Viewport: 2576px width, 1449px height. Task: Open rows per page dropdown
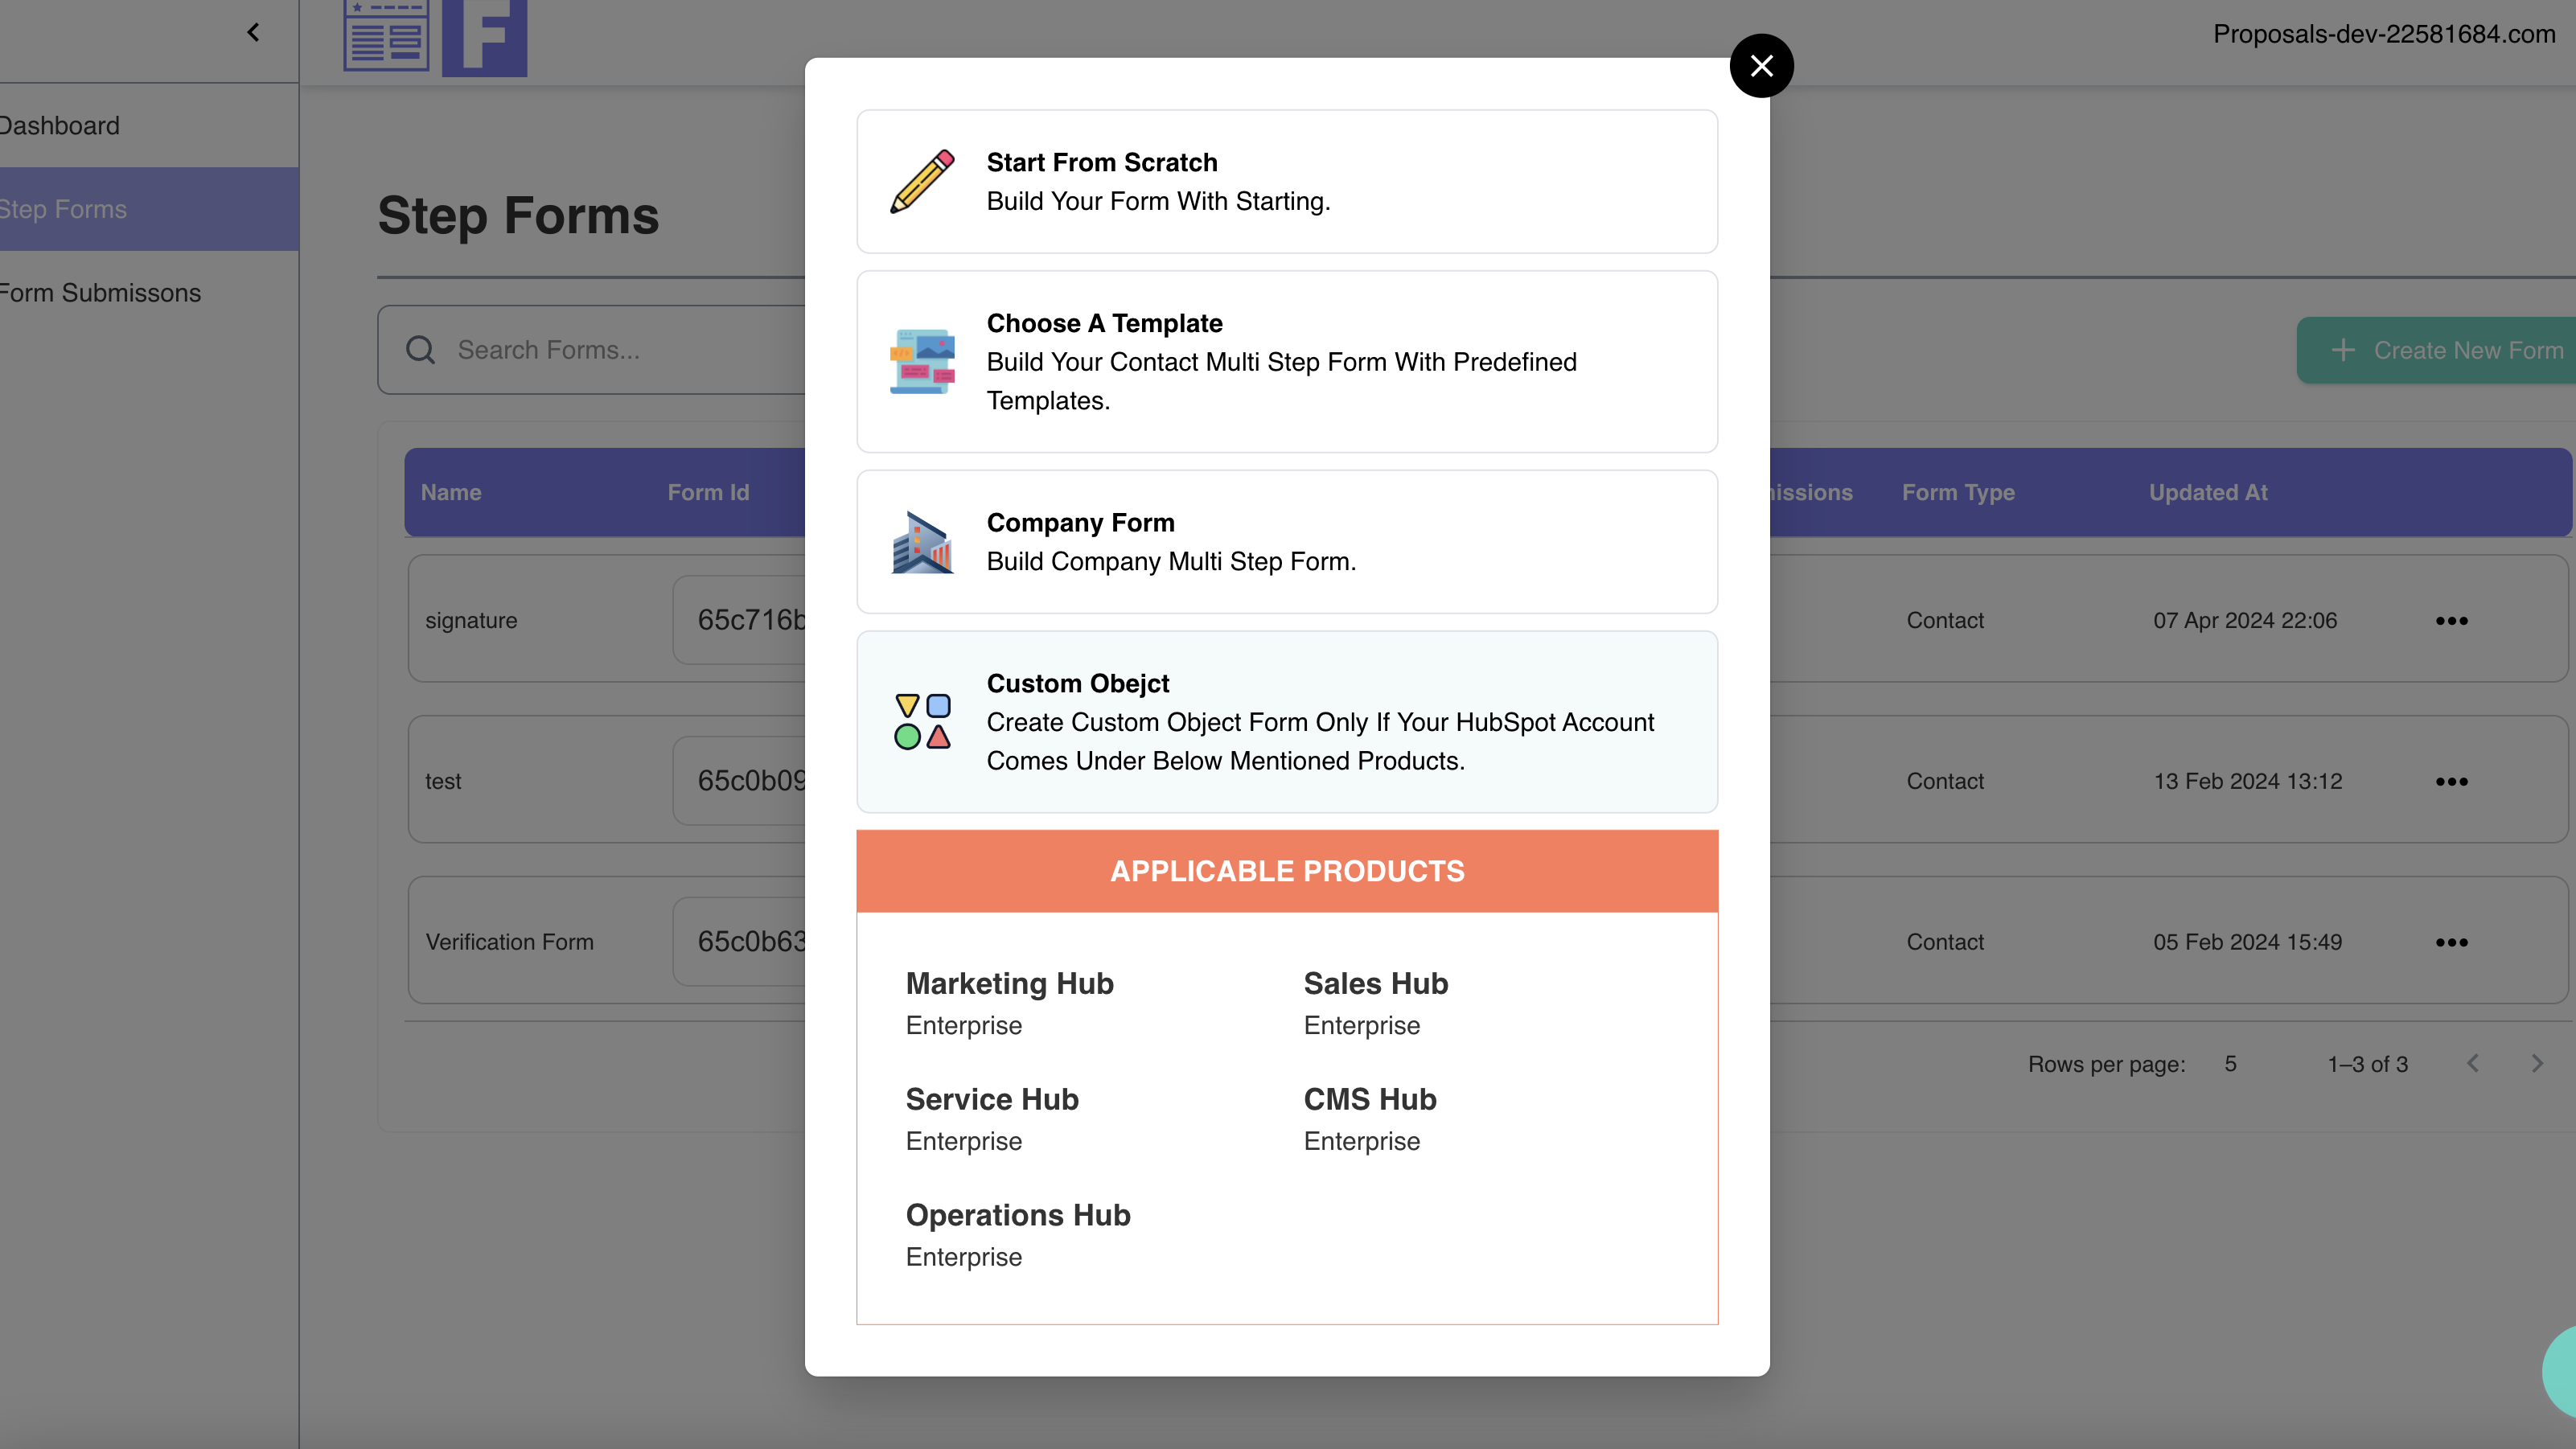2230,1064
